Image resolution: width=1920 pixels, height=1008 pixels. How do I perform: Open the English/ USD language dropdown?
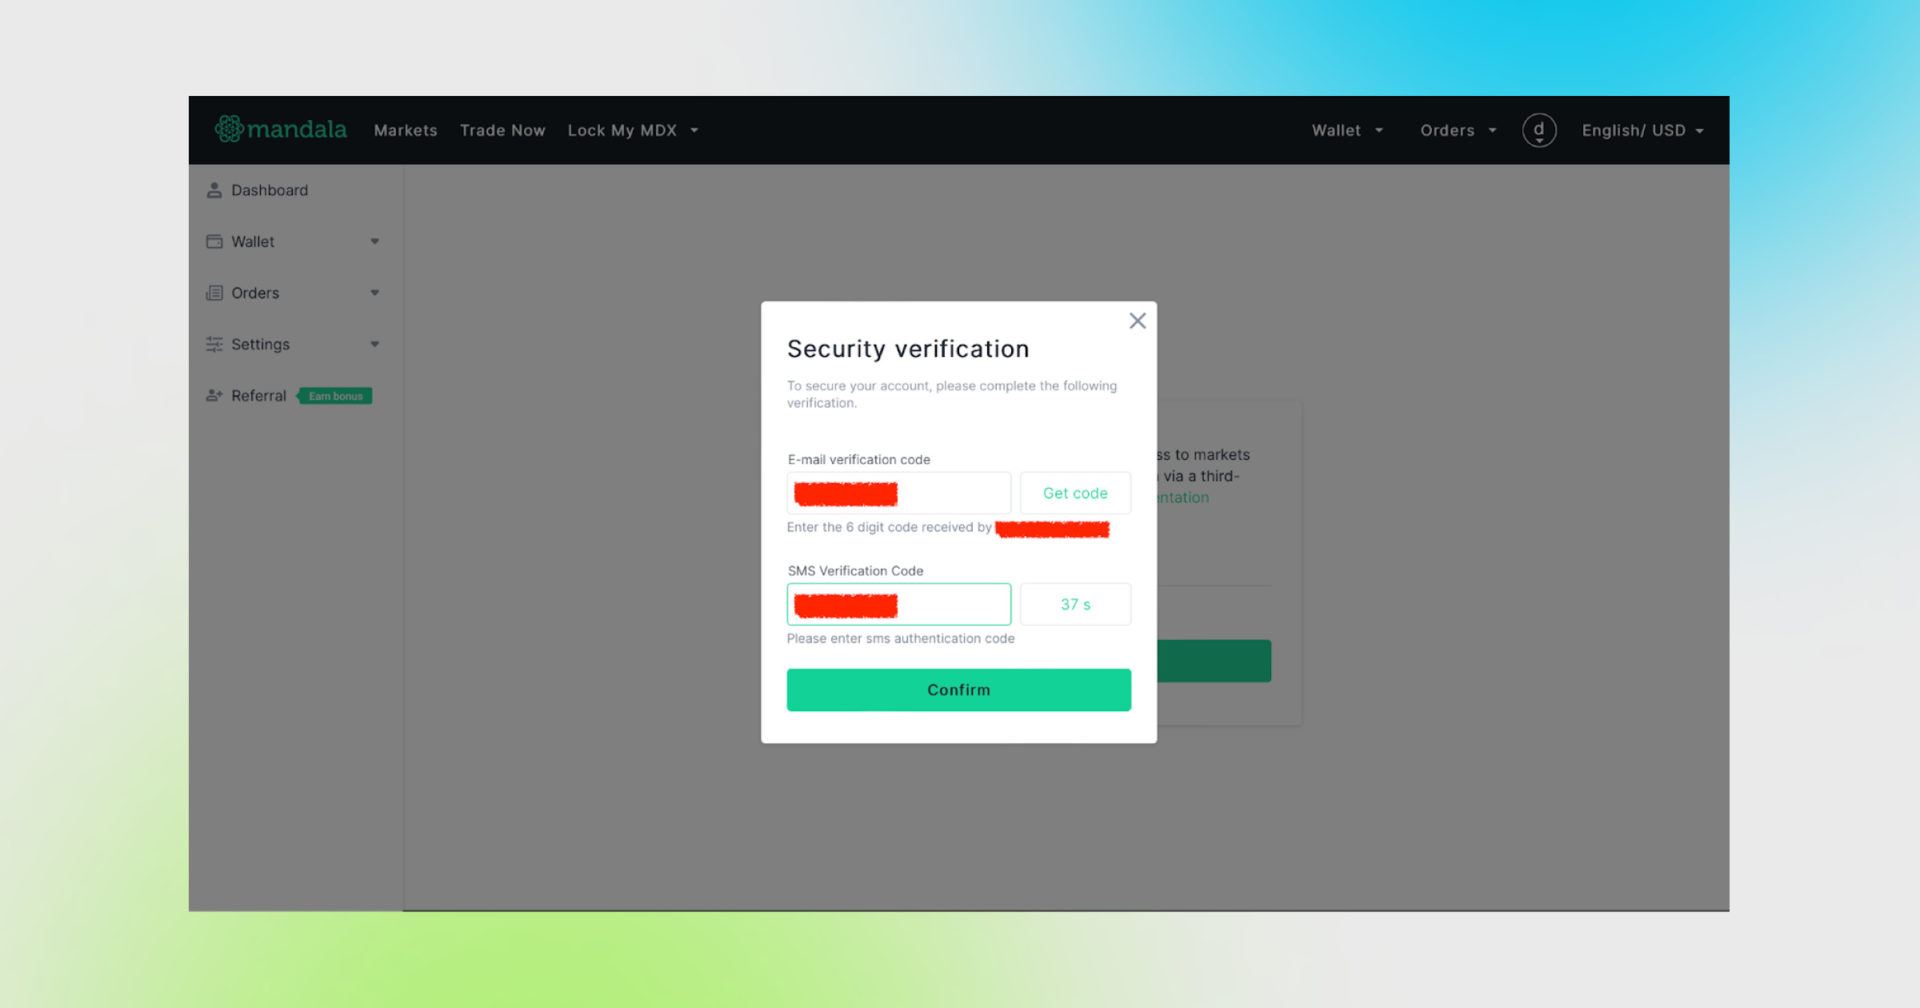click(x=1642, y=130)
